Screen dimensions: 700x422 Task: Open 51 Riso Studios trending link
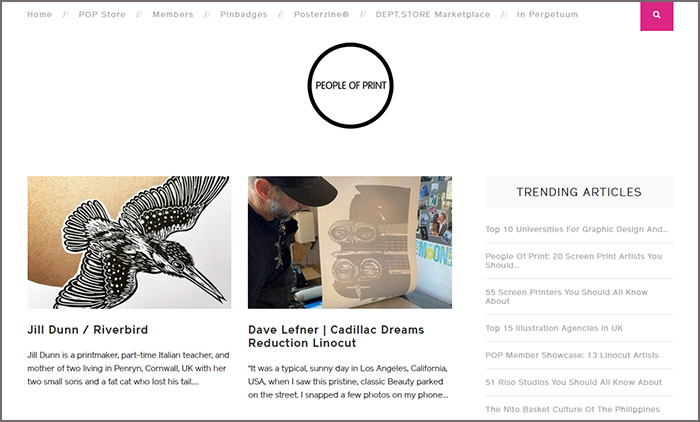tap(574, 382)
